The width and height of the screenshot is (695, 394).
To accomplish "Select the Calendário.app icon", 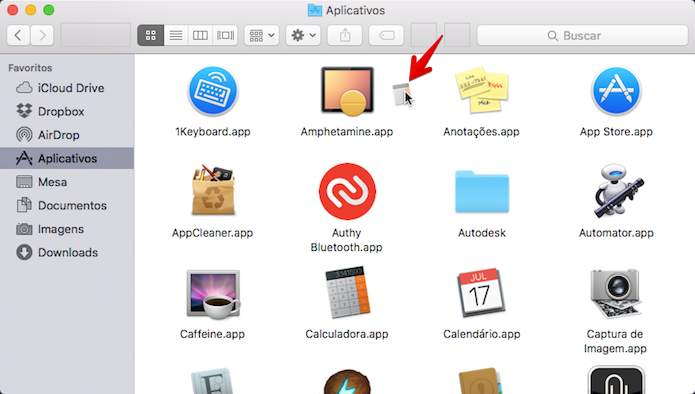I will click(x=481, y=293).
